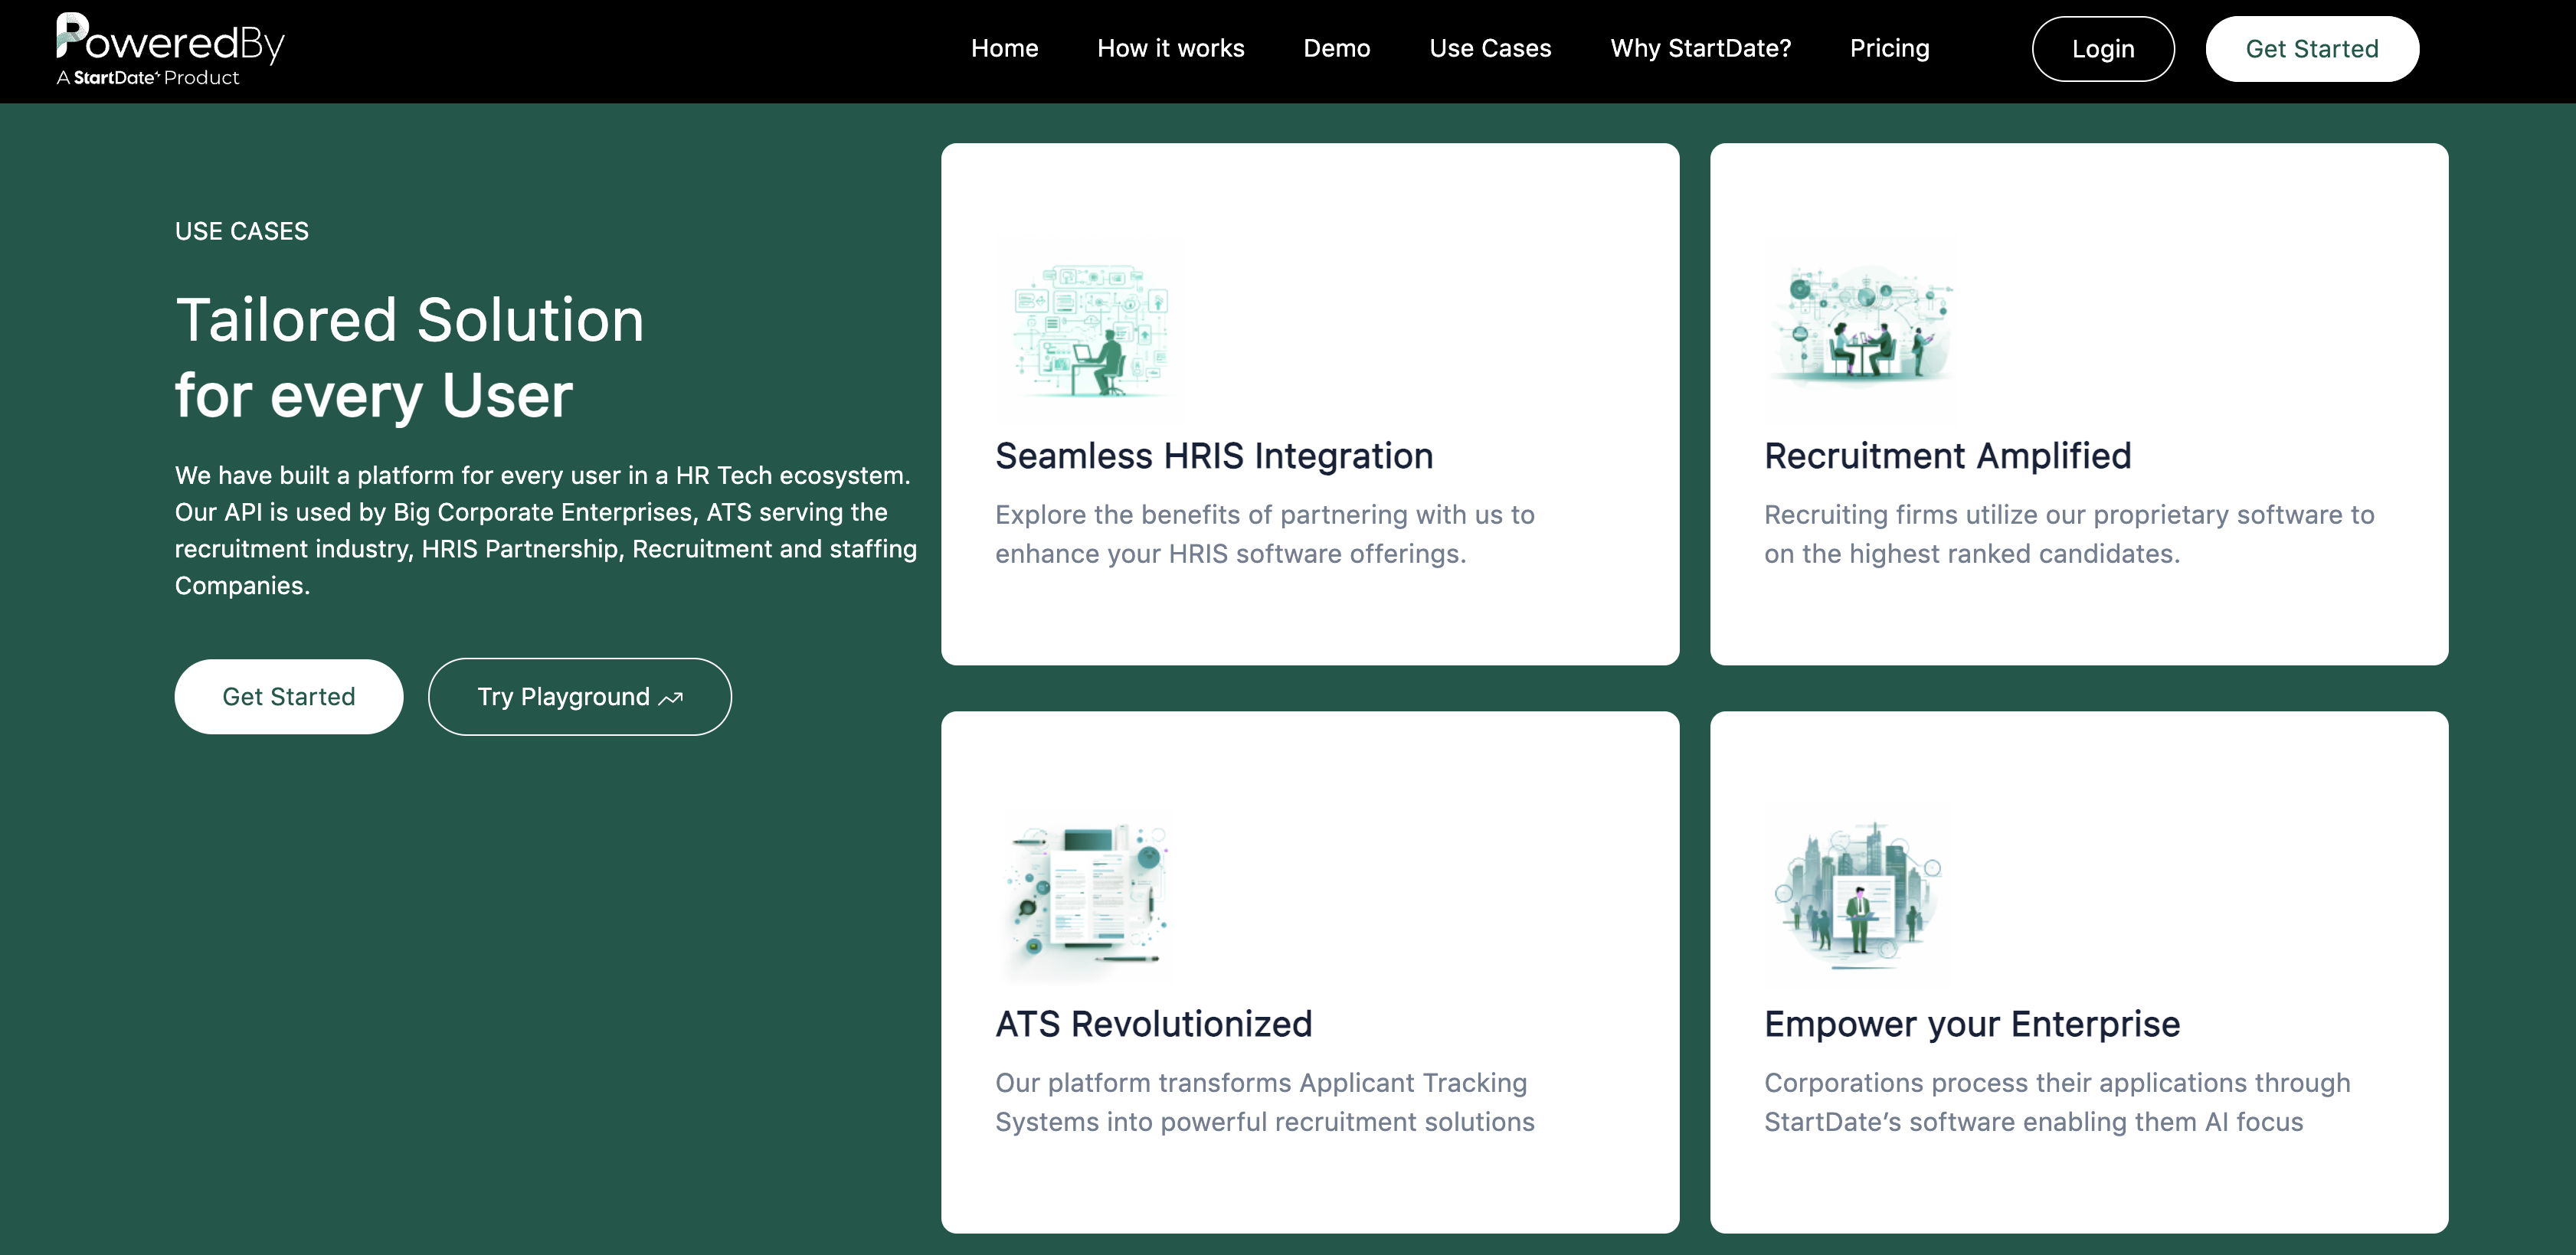Image resolution: width=2576 pixels, height=1255 pixels.
Task: Click the ATS Revolutionized documents illustration
Action: point(1087,895)
